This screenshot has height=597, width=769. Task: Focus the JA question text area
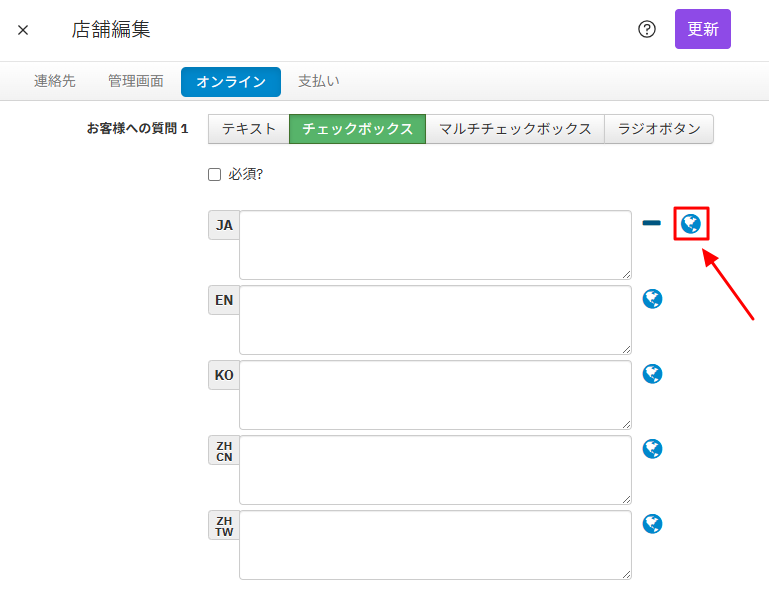[435, 245]
